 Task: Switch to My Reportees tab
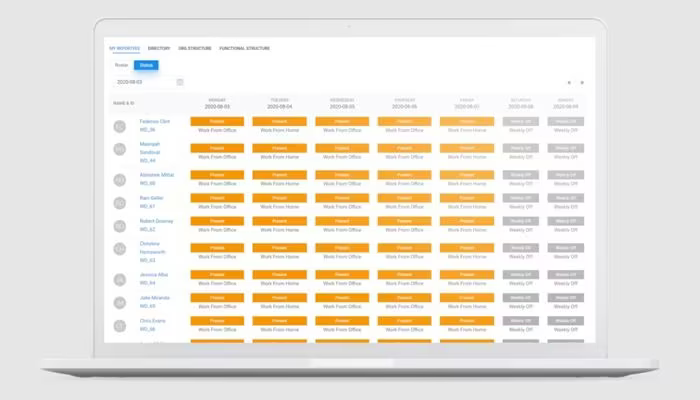point(125,48)
